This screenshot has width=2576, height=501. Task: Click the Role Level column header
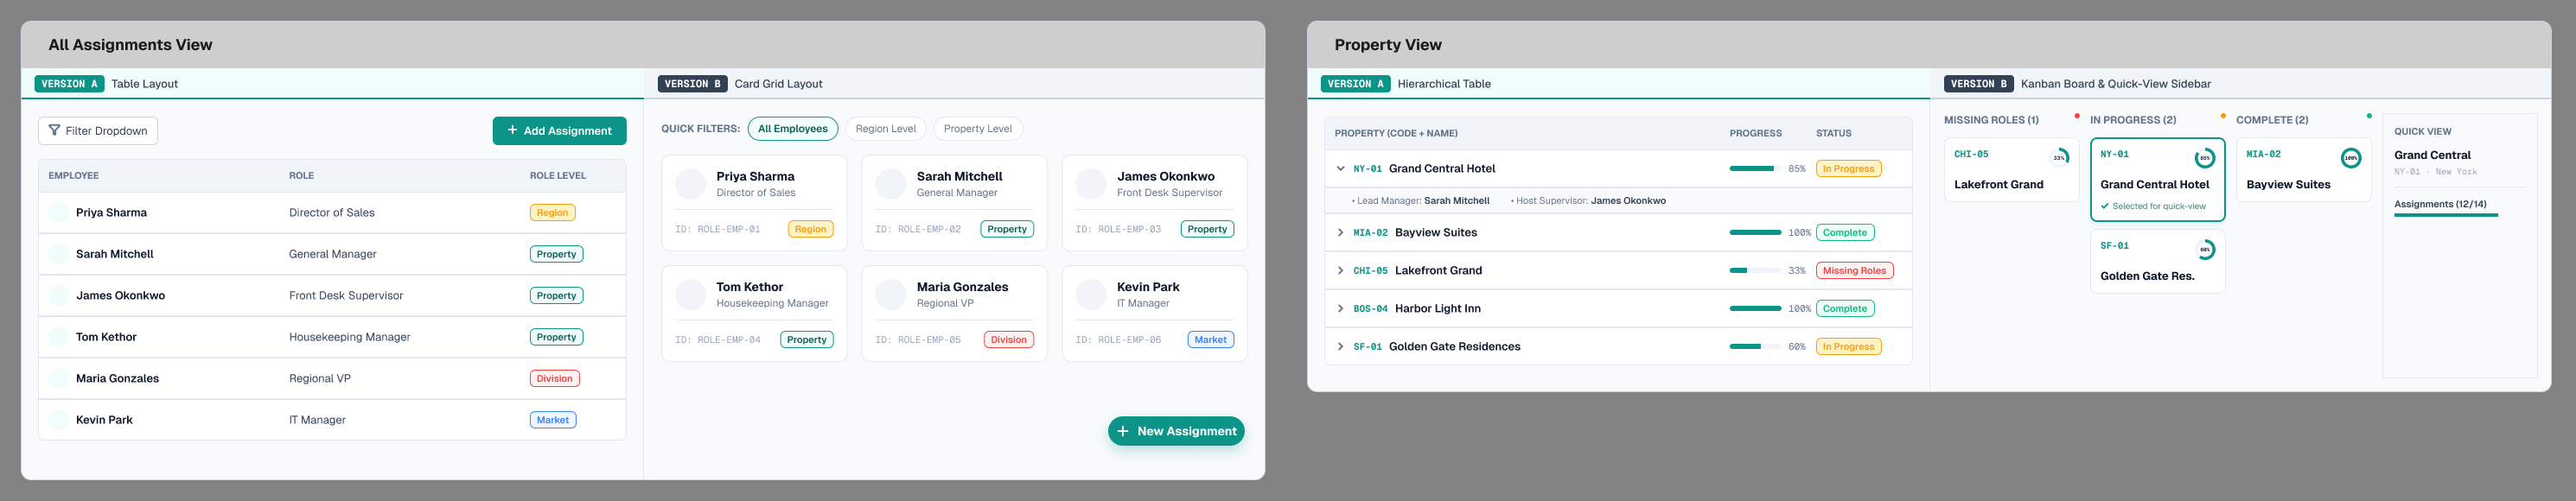(558, 176)
